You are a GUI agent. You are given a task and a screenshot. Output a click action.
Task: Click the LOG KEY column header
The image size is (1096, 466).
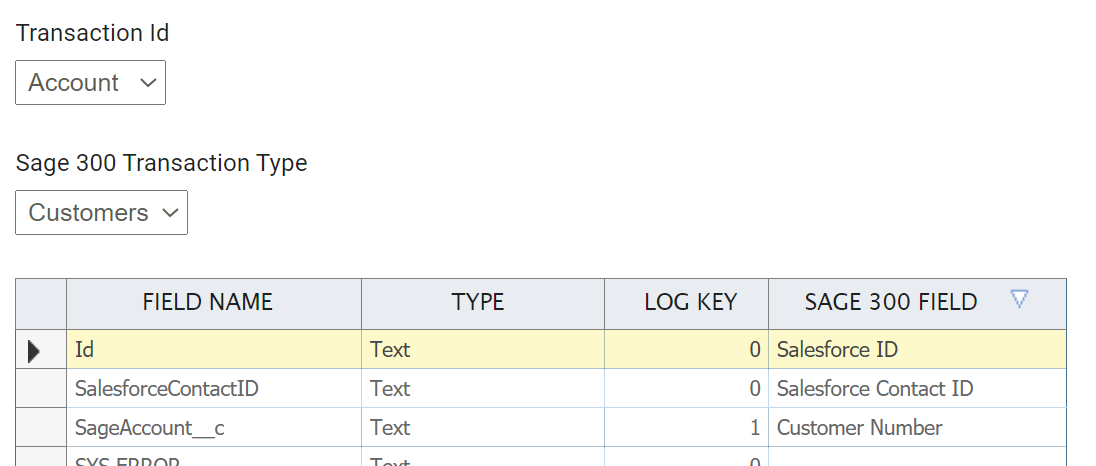point(690,302)
